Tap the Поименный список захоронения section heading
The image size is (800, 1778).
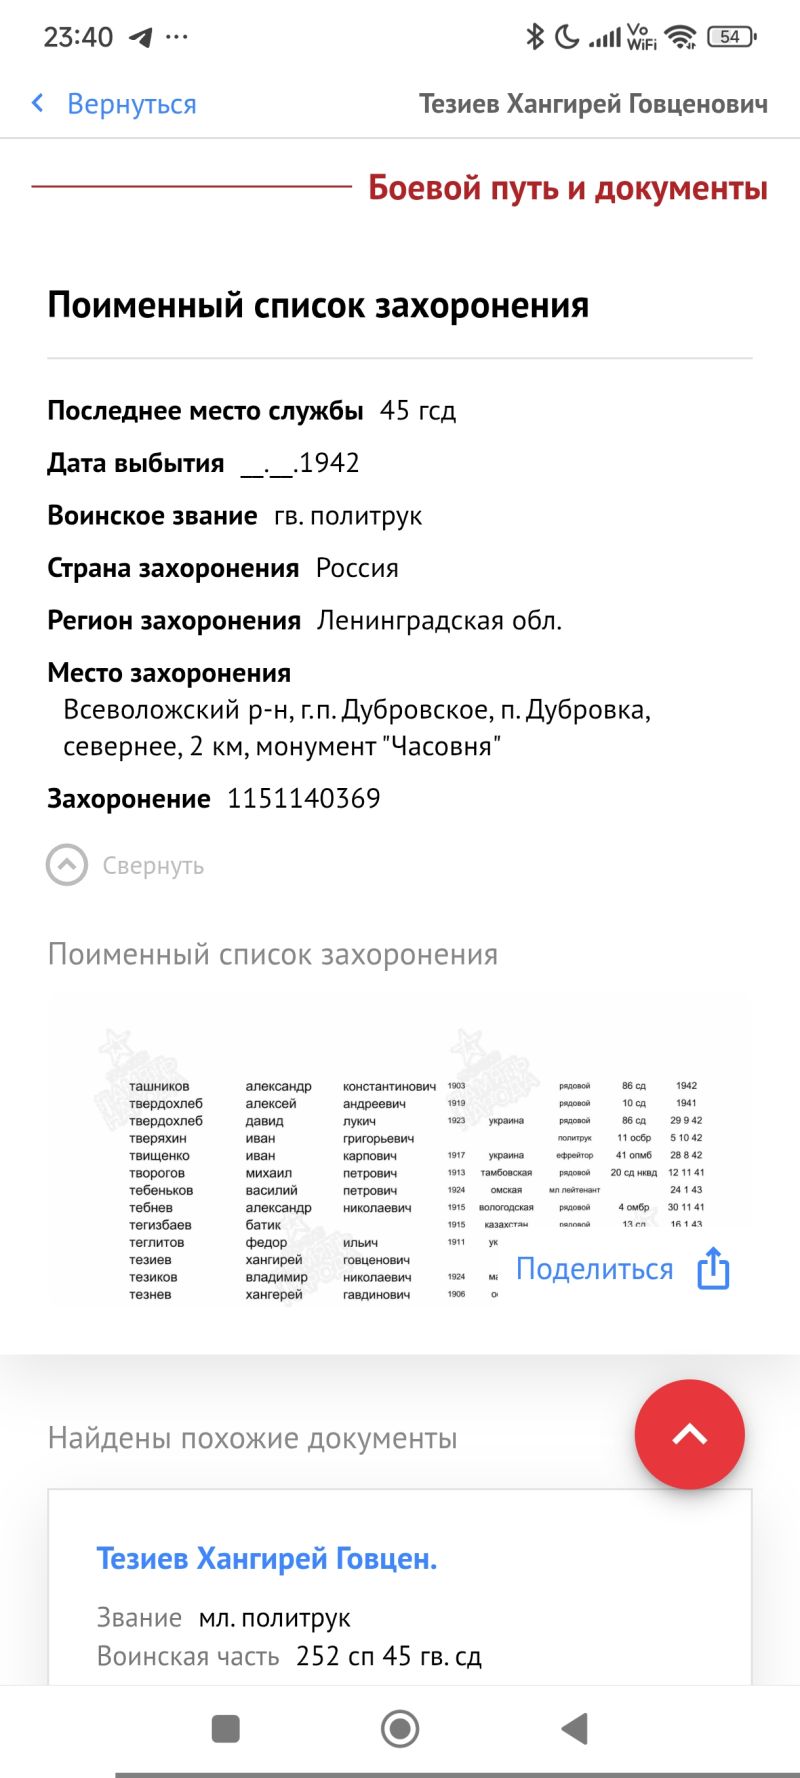tap(318, 305)
